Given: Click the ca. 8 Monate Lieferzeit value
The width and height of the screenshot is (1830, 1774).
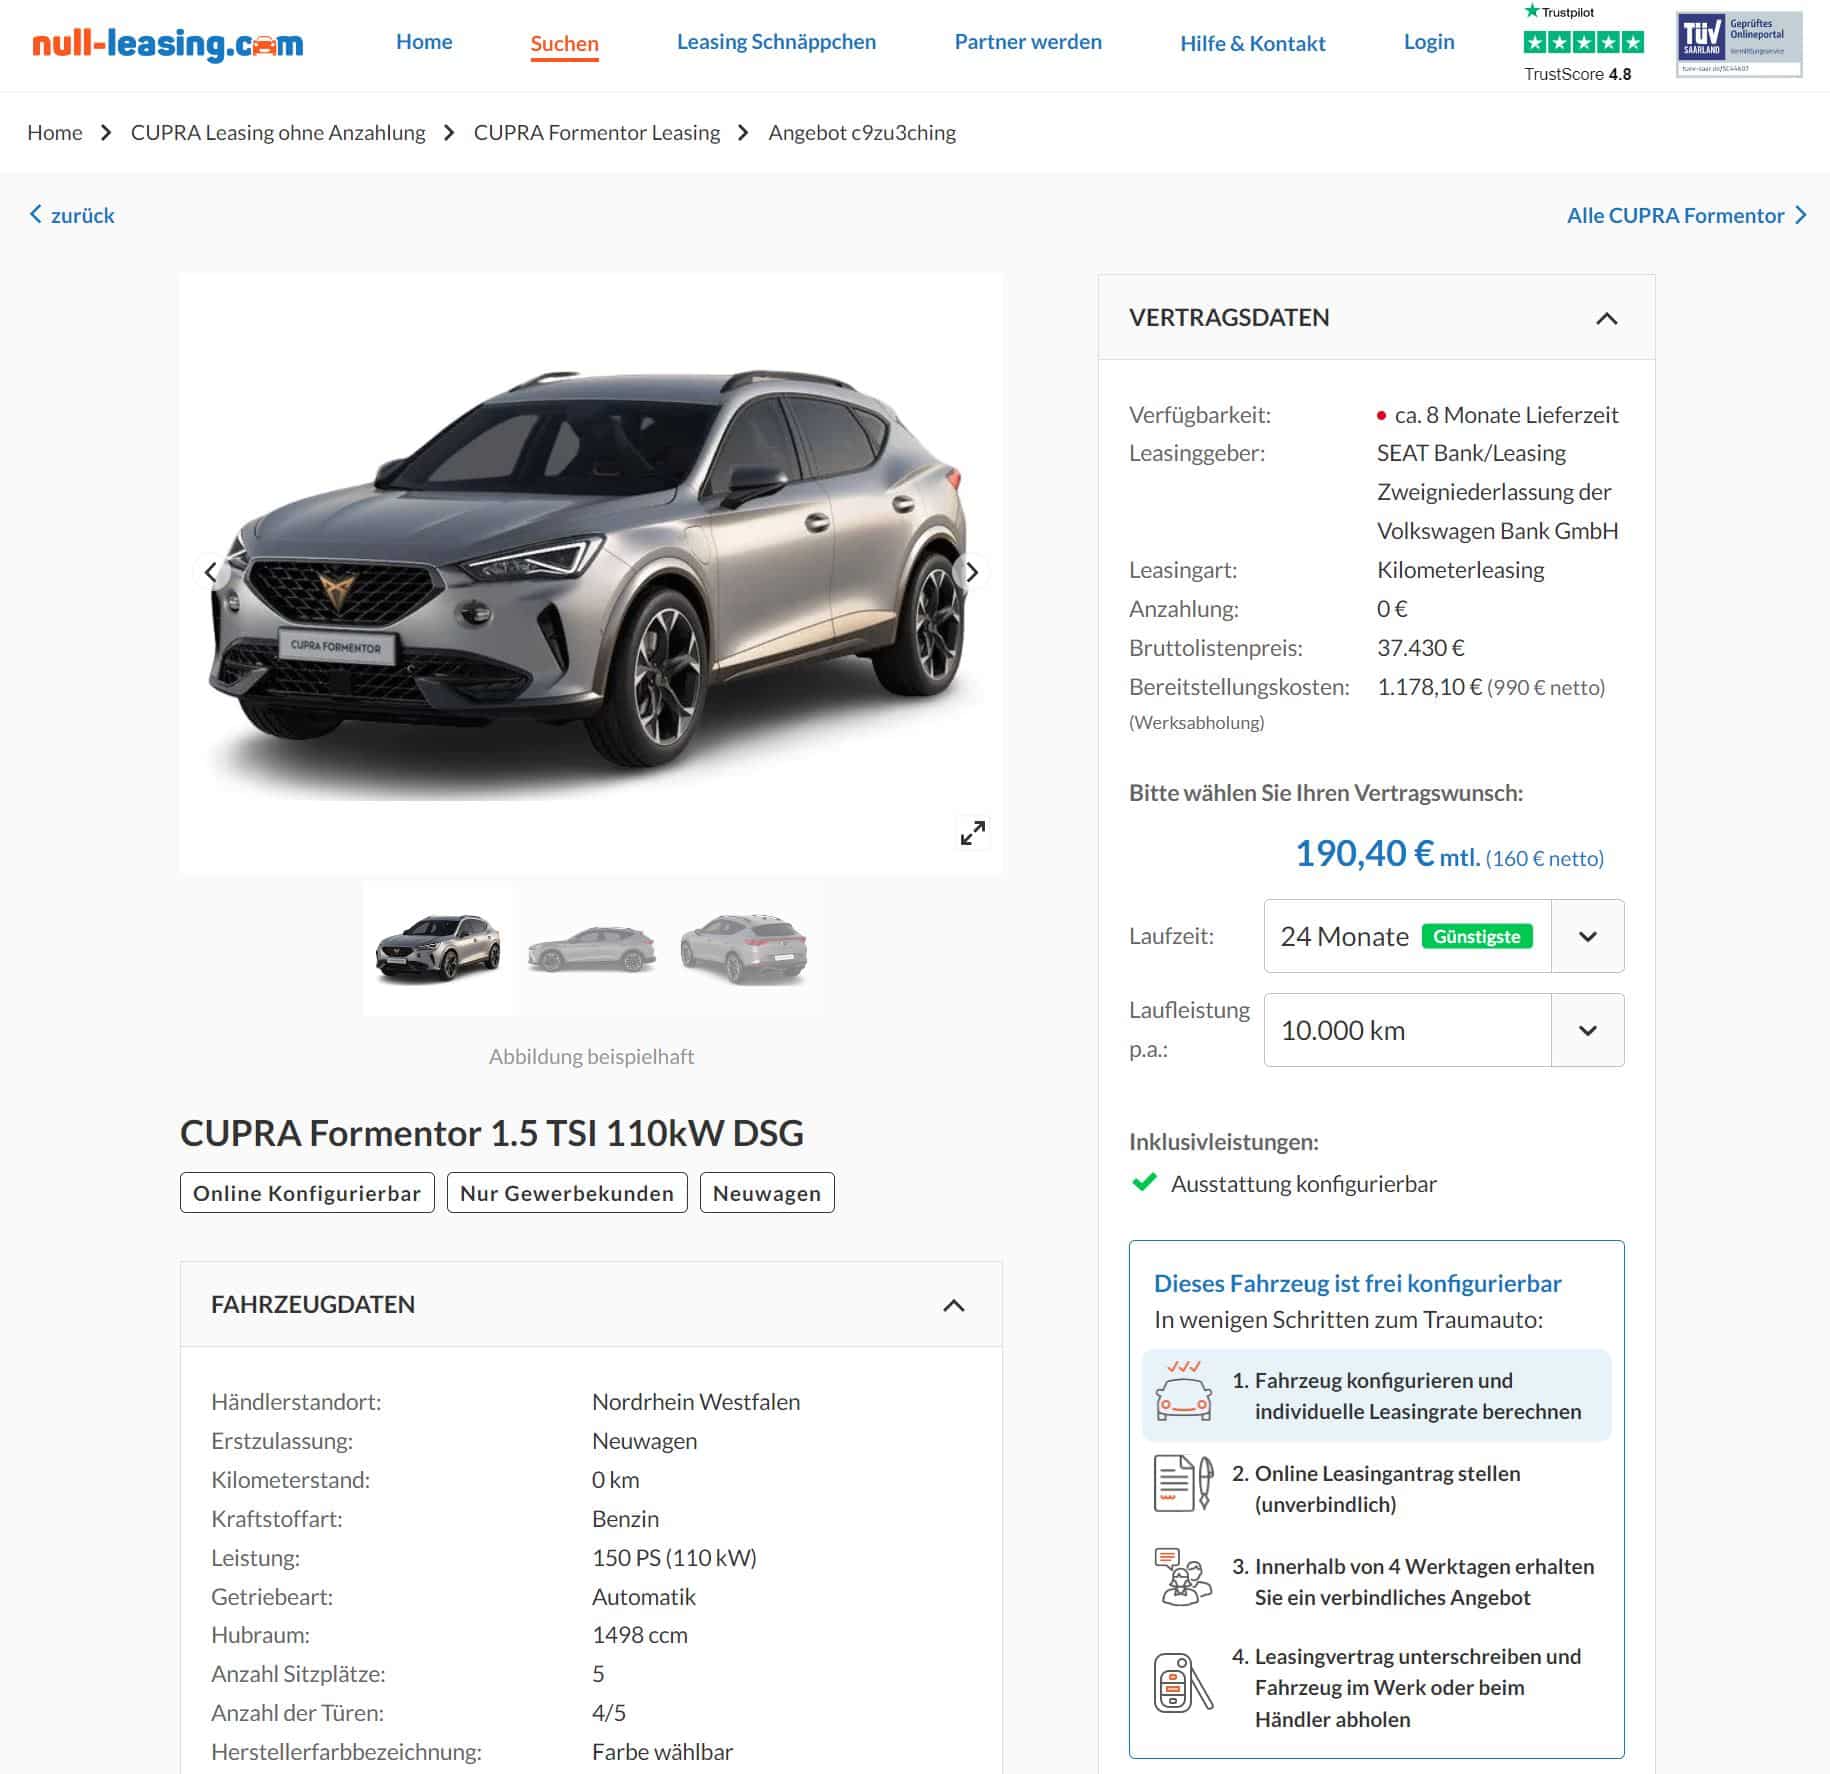Looking at the screenshot, I should (1506, 415).
